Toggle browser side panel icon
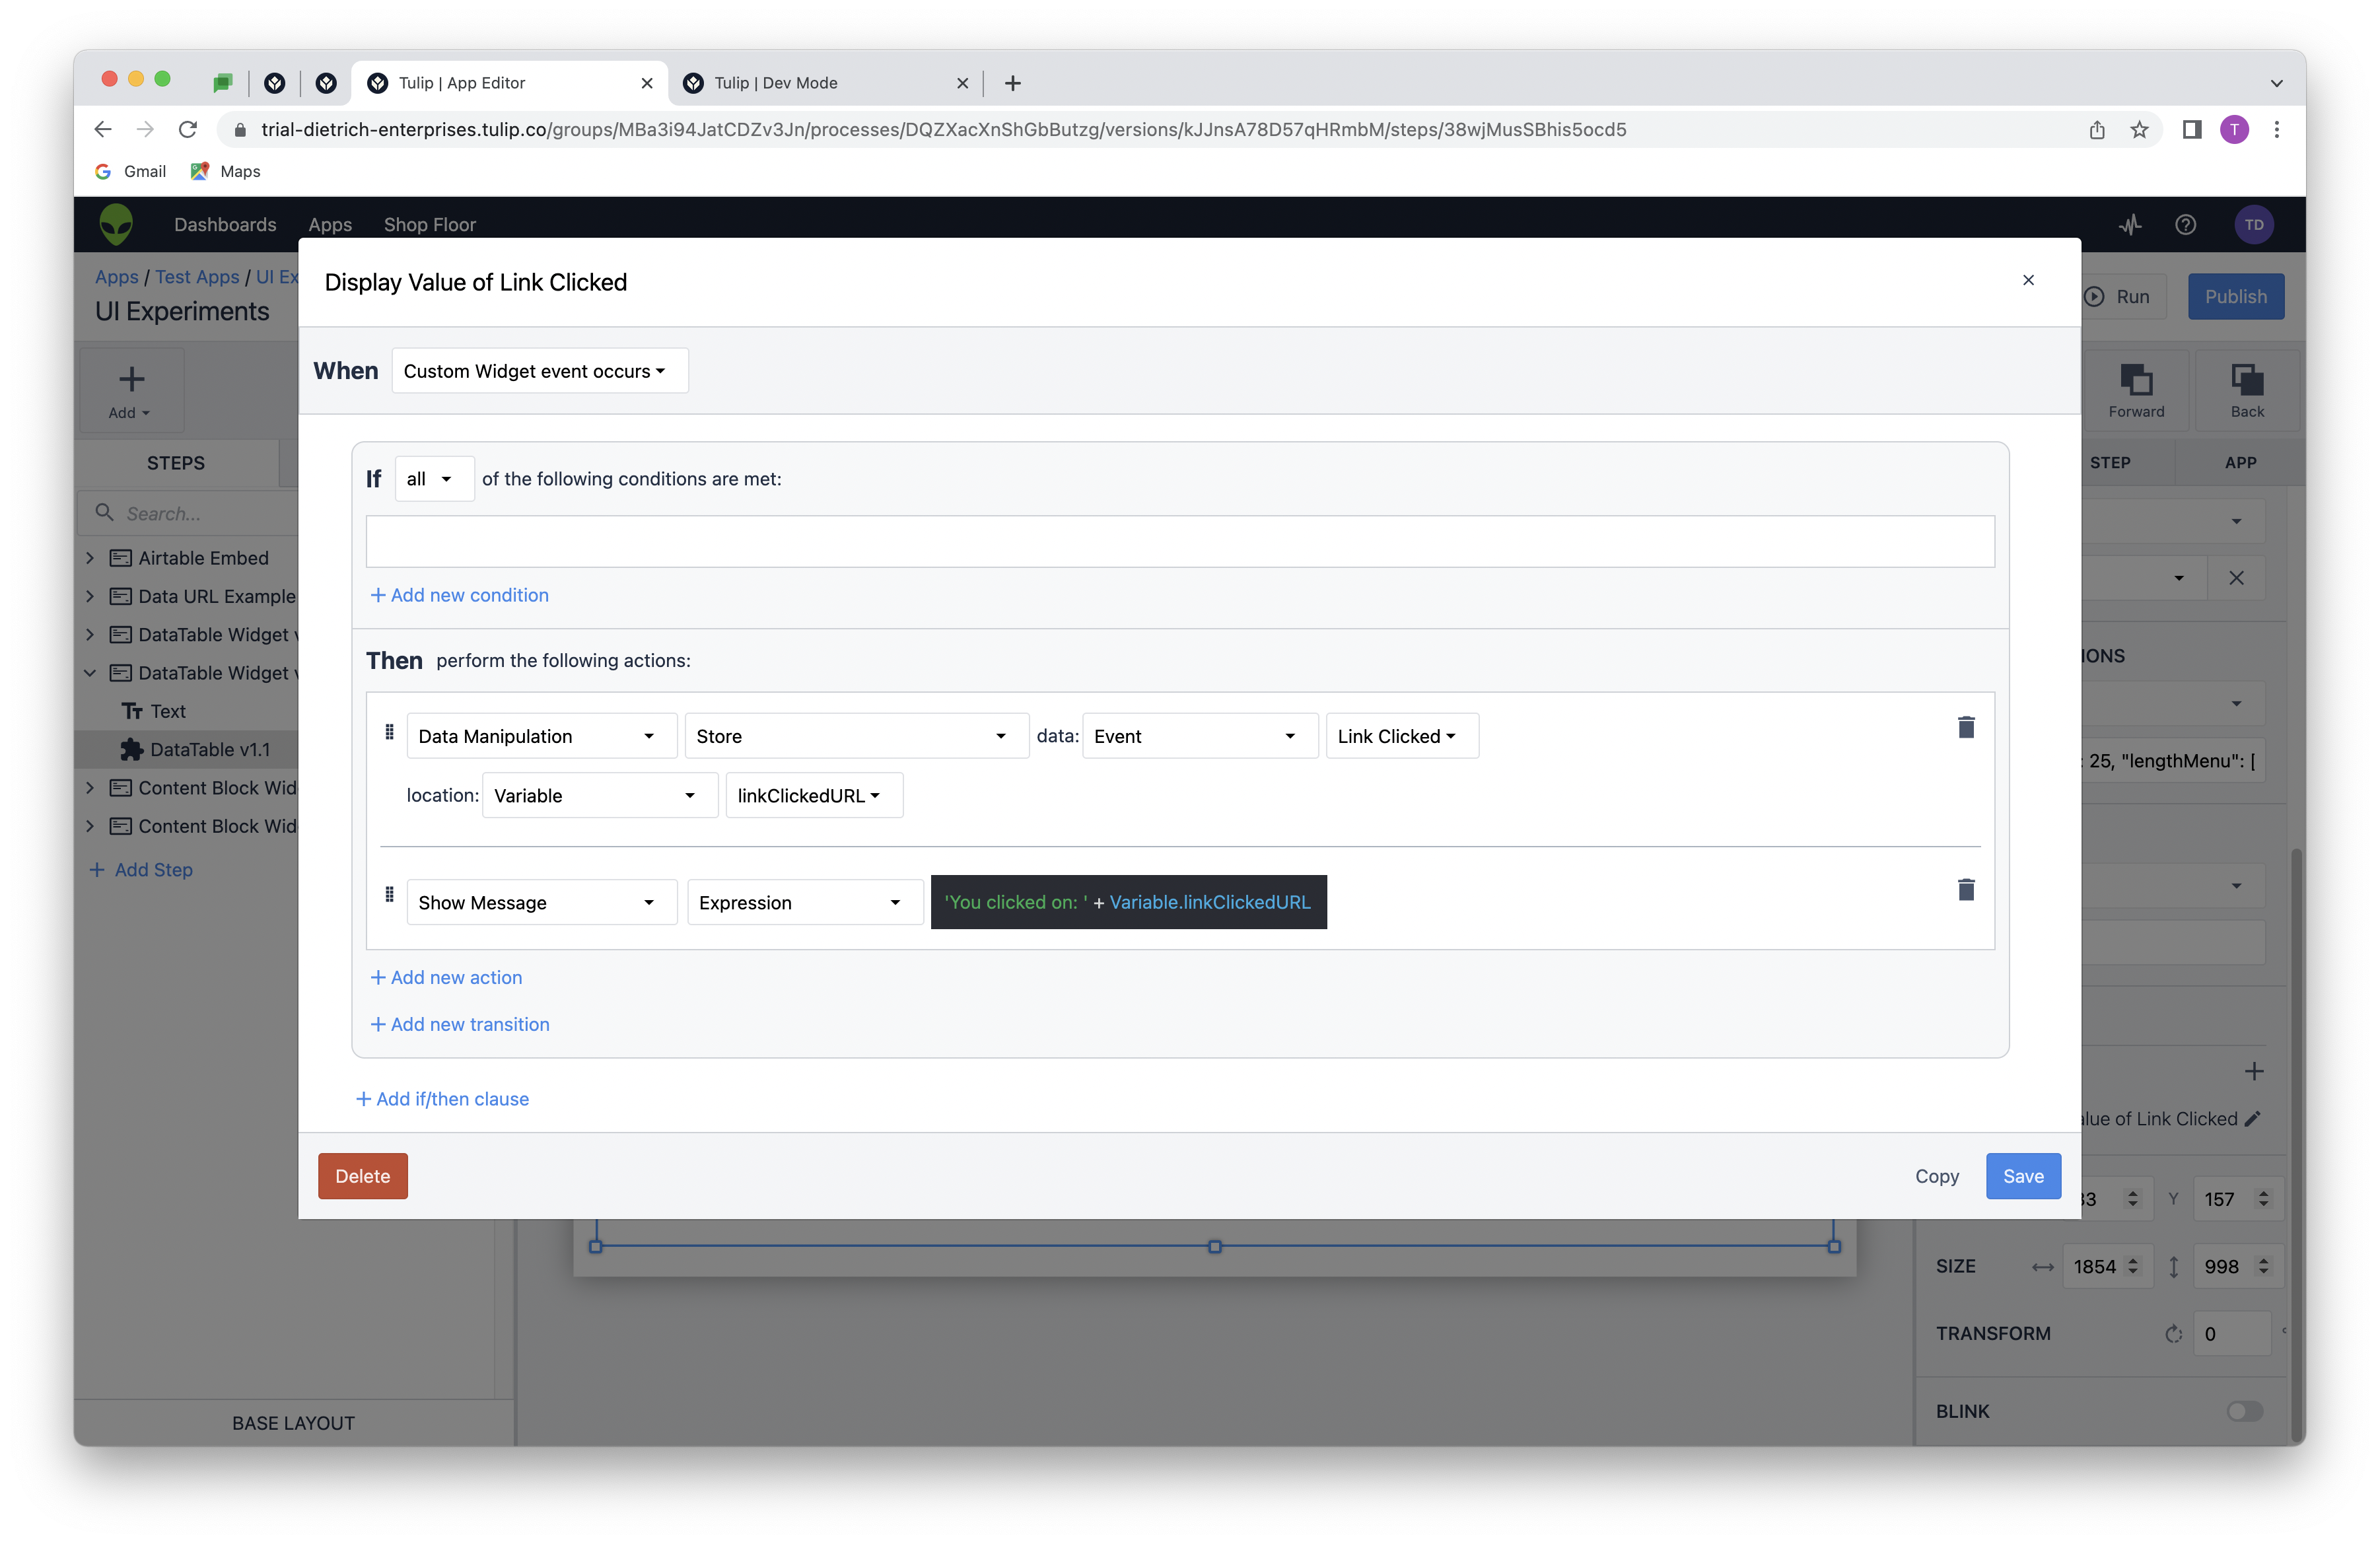The width and height of the screenshot is (2380, 1544). 2192,129
